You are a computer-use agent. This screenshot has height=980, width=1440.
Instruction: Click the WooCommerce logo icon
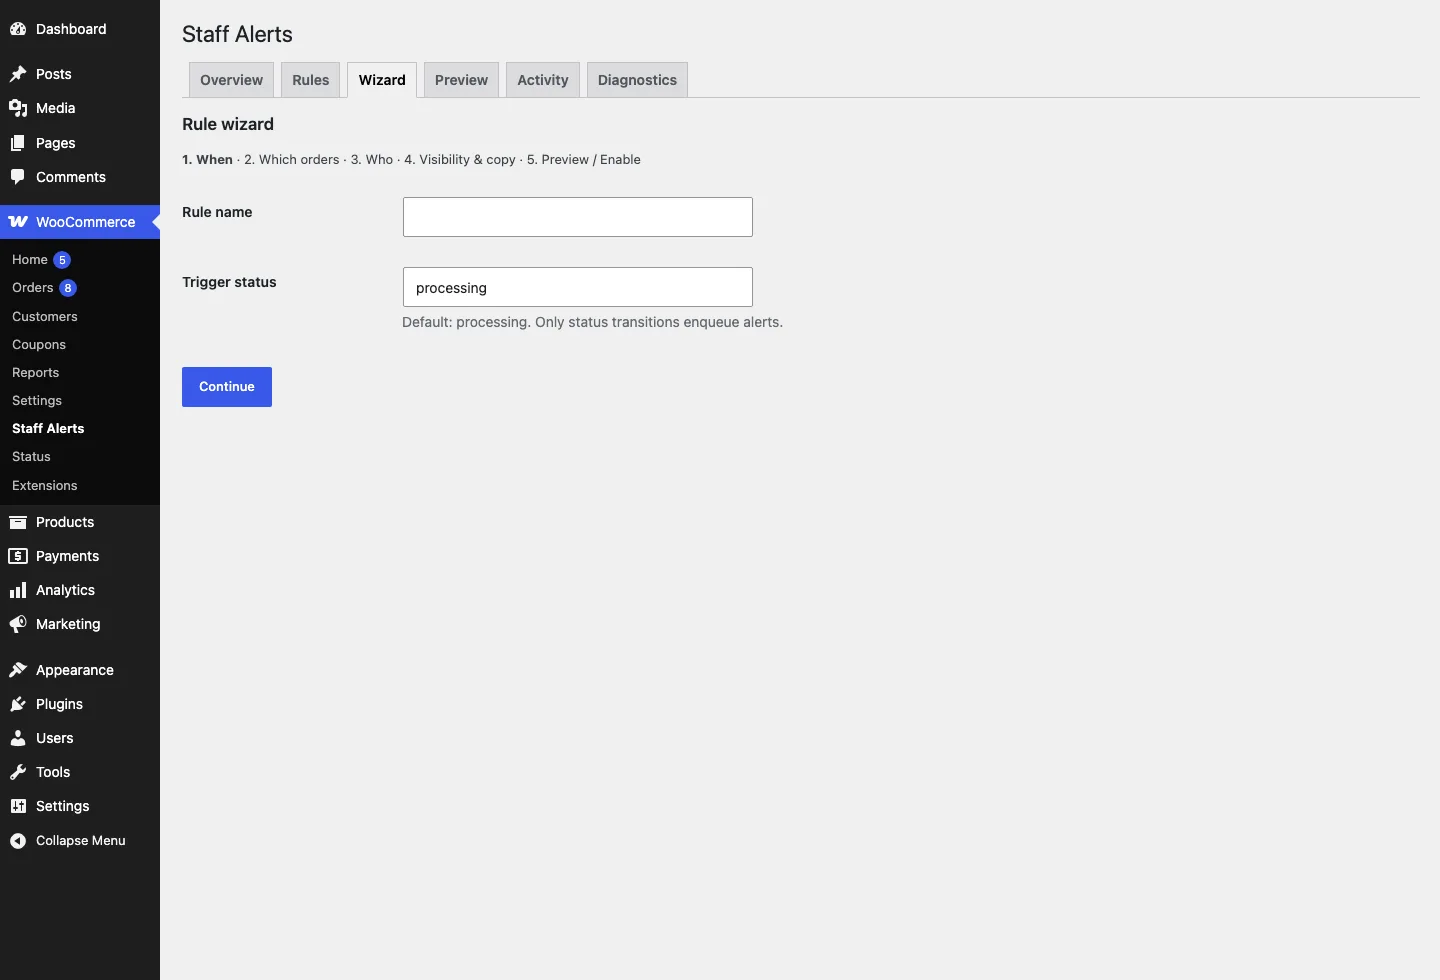18,222
